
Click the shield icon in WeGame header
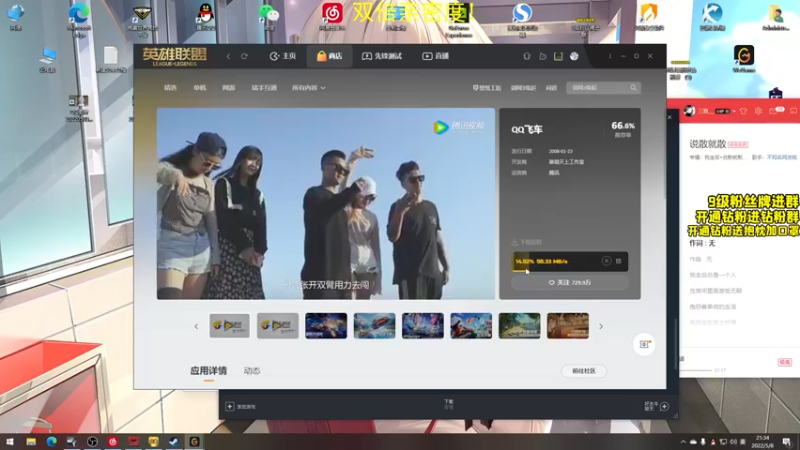[x=527, y=56]
